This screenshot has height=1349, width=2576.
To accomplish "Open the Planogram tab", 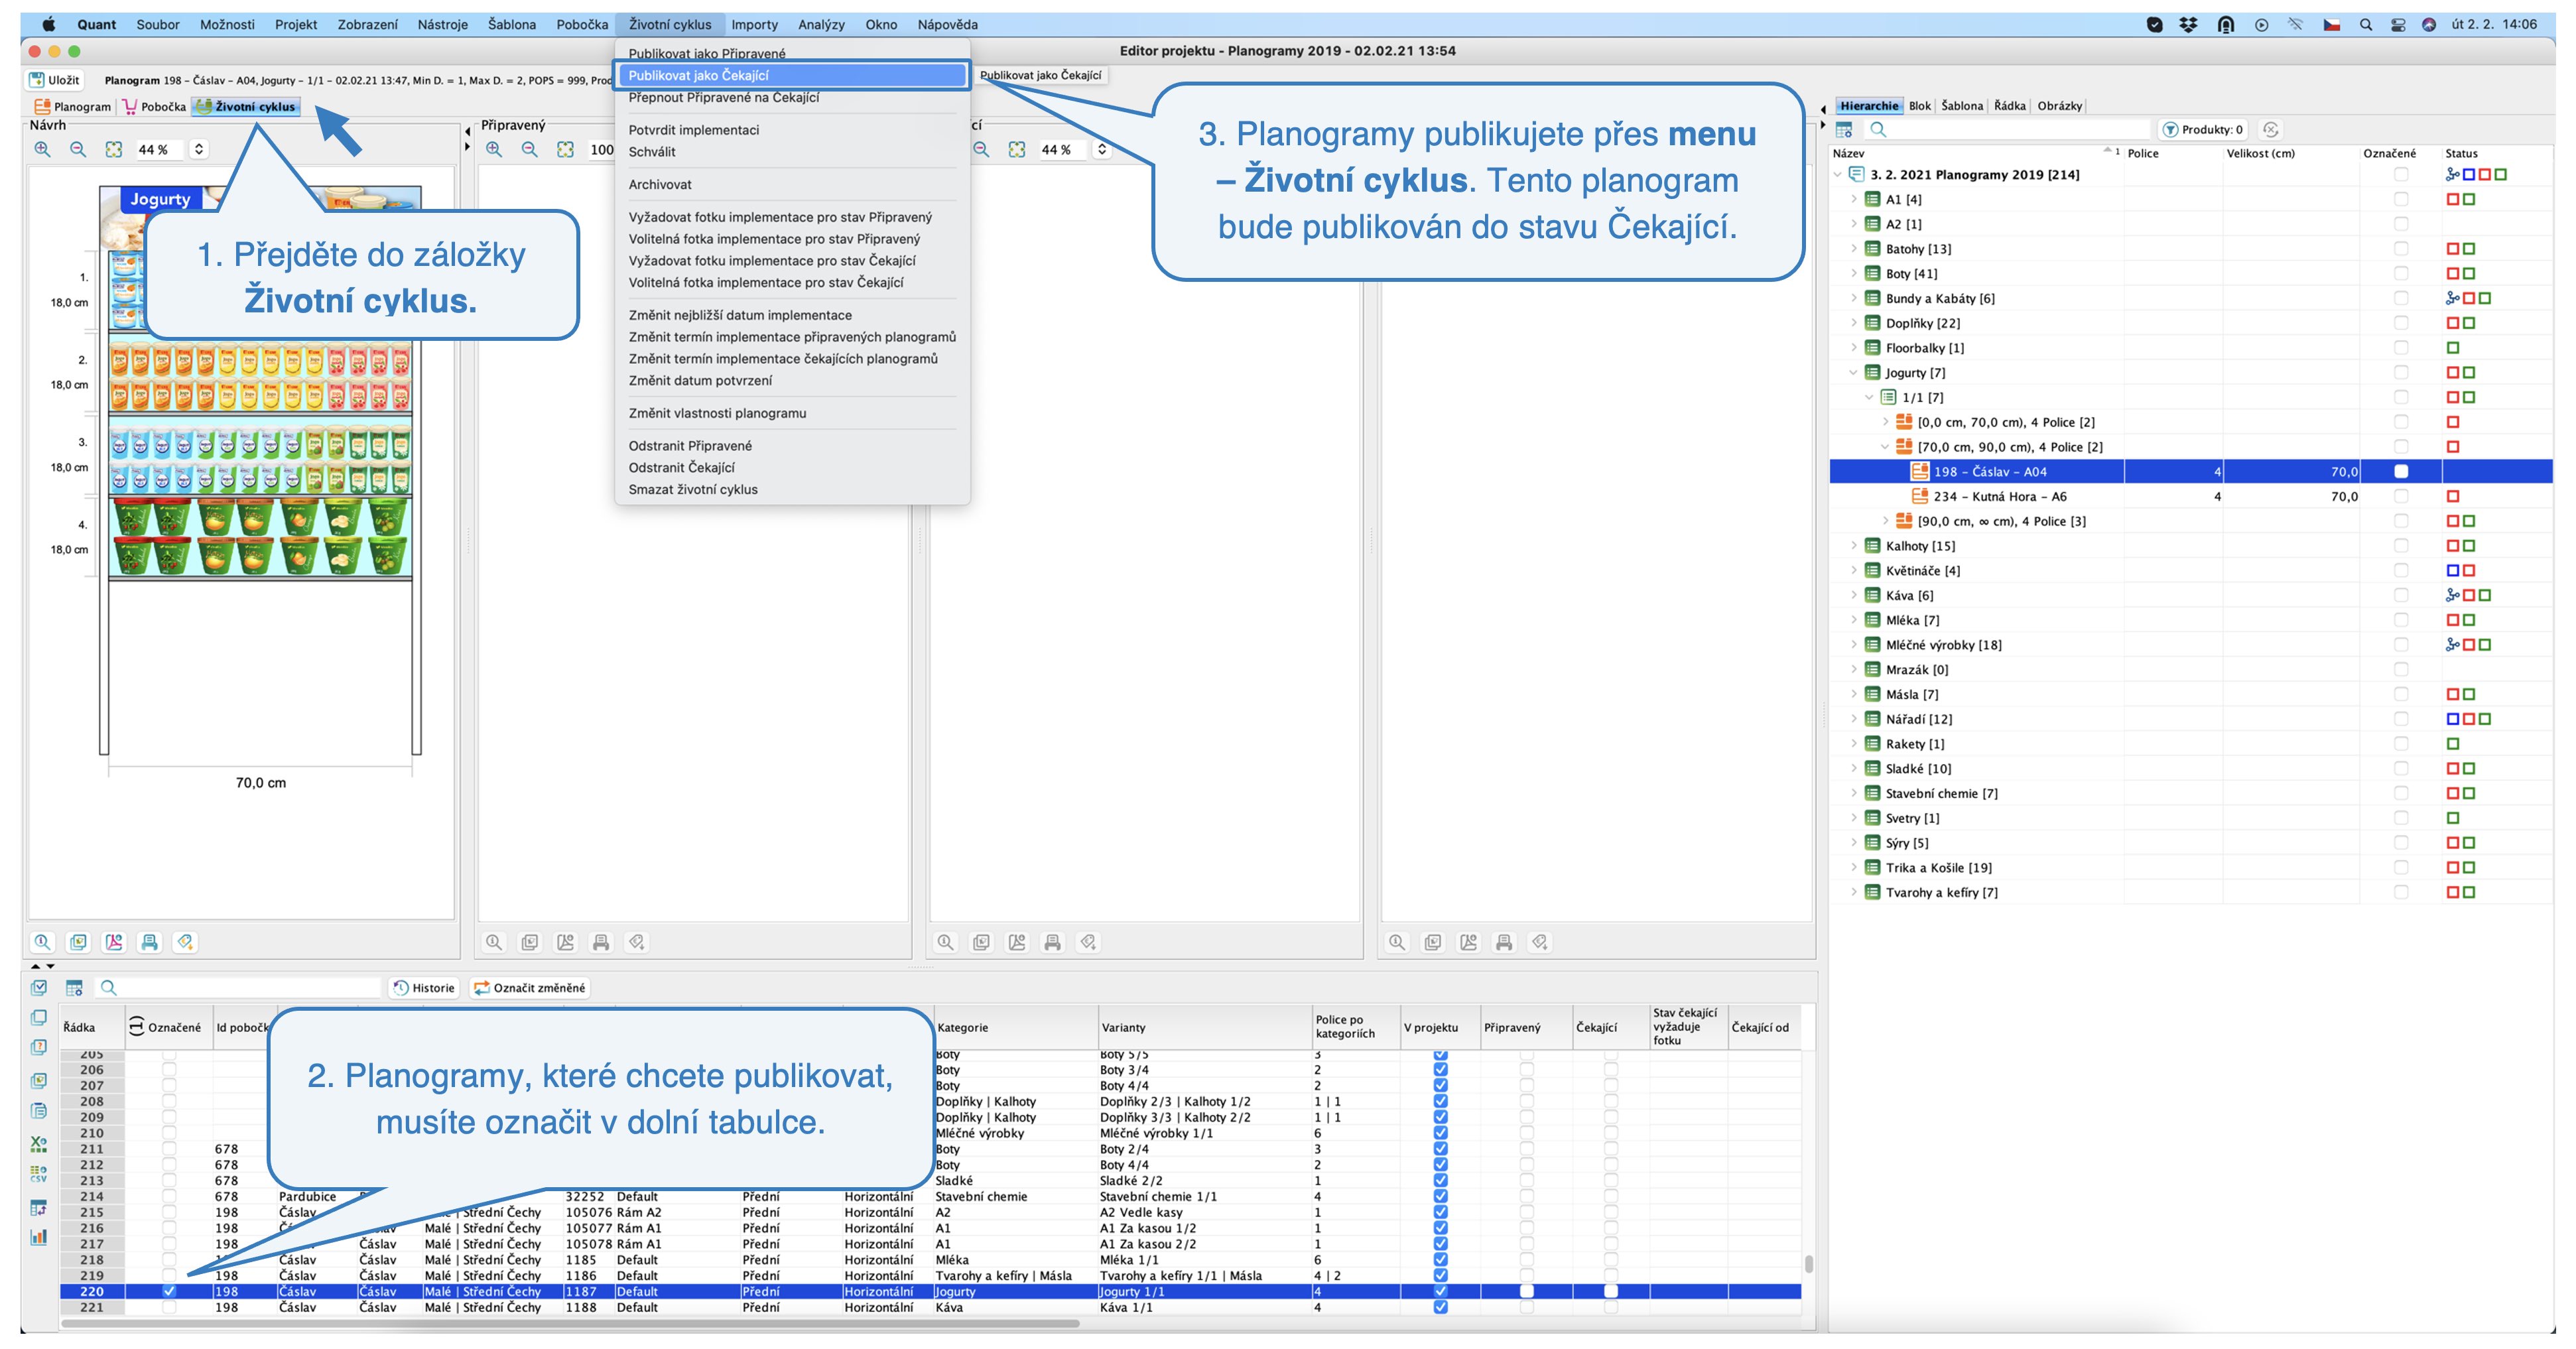I will [72, 107].
